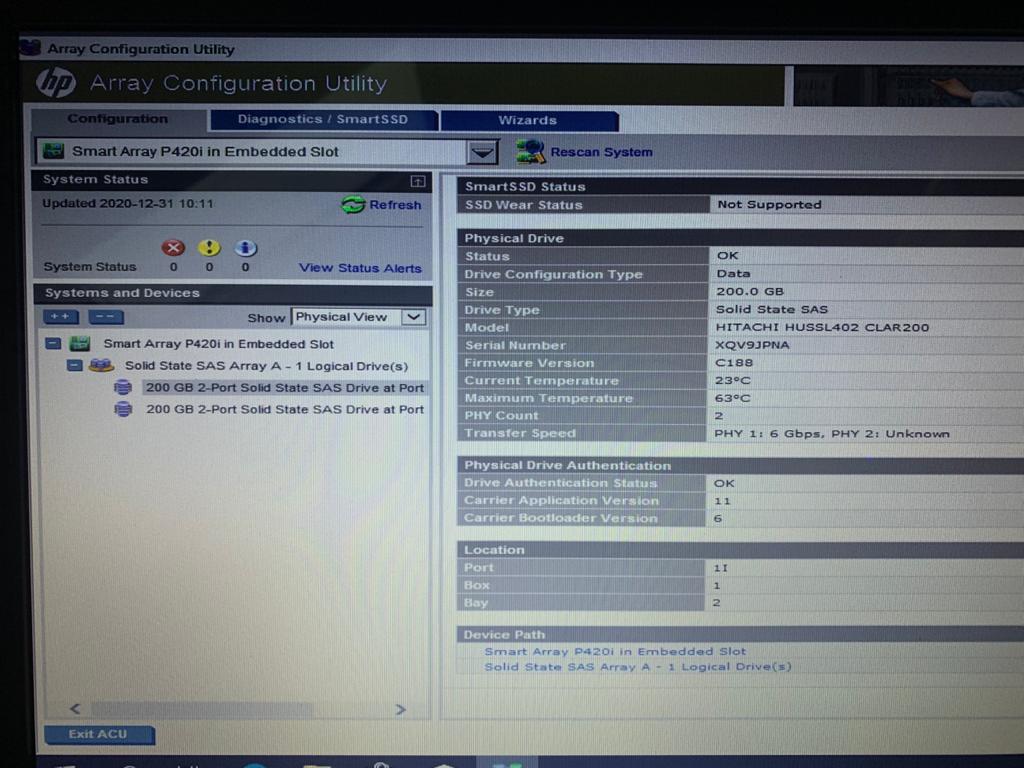Click the firmware version value C188
Image resolution: width=1024 pixels, height=768 pixels.
(x=734, y=362)
